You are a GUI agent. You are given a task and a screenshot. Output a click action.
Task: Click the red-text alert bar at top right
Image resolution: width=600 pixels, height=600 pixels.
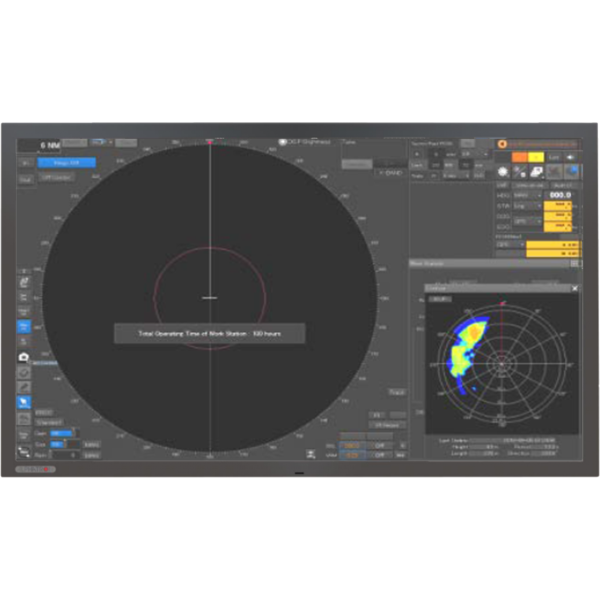tap(541, 144)
